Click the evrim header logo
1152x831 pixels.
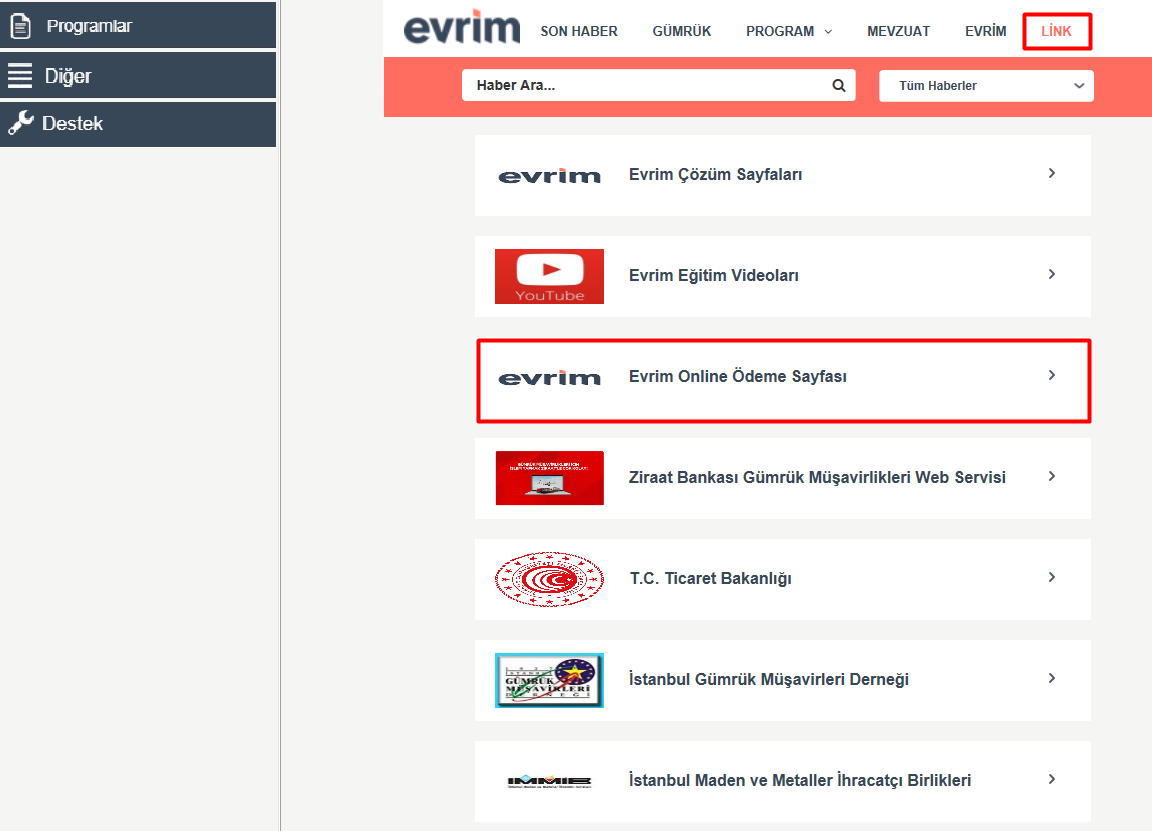point(461,27)
